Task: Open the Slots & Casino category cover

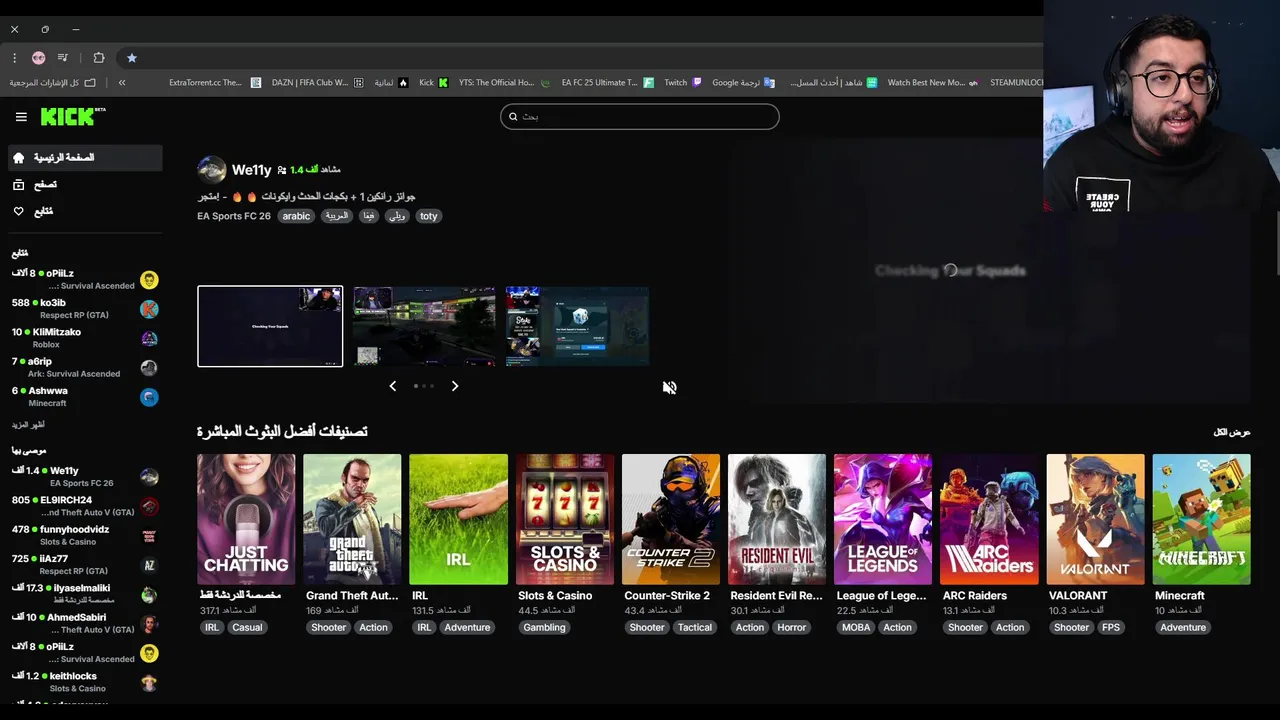Action: pos(565,519)
